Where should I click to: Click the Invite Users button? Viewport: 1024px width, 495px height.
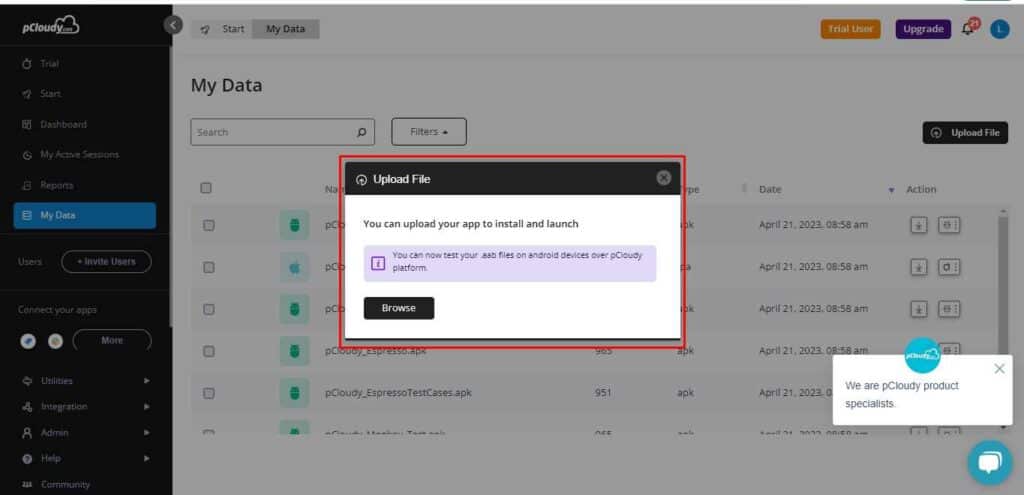pos(106,261)
